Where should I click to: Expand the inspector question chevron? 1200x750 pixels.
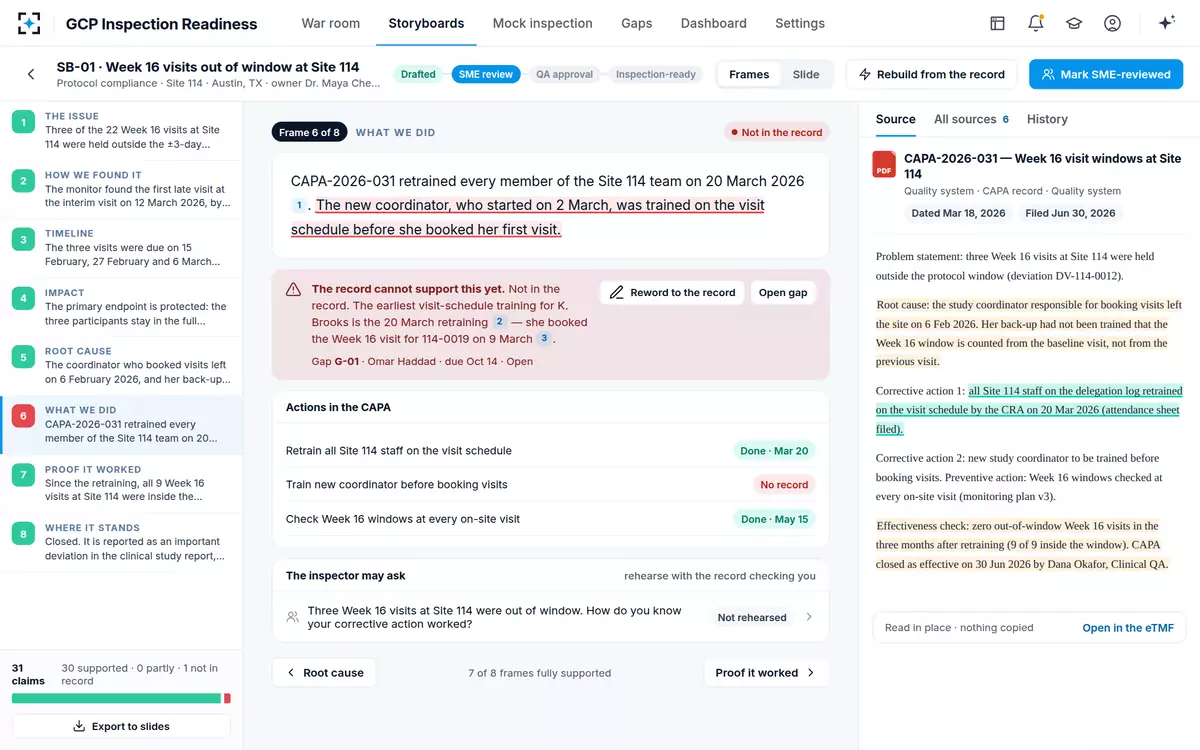tap(810, 617)
